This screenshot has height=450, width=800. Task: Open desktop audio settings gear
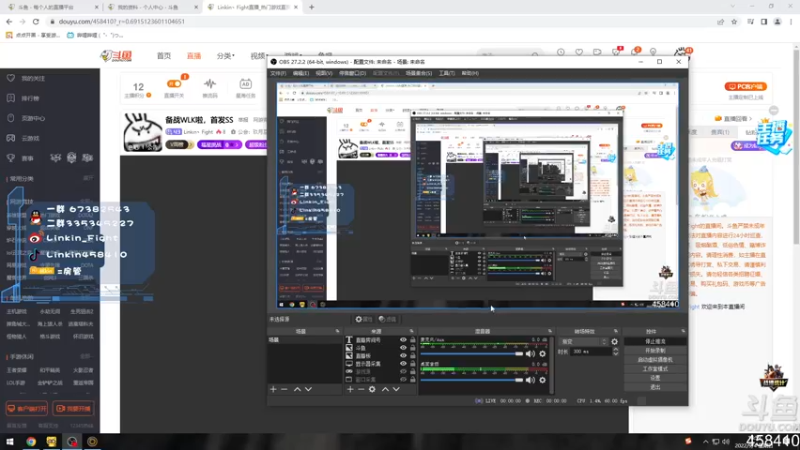click(x=542, y=380)
